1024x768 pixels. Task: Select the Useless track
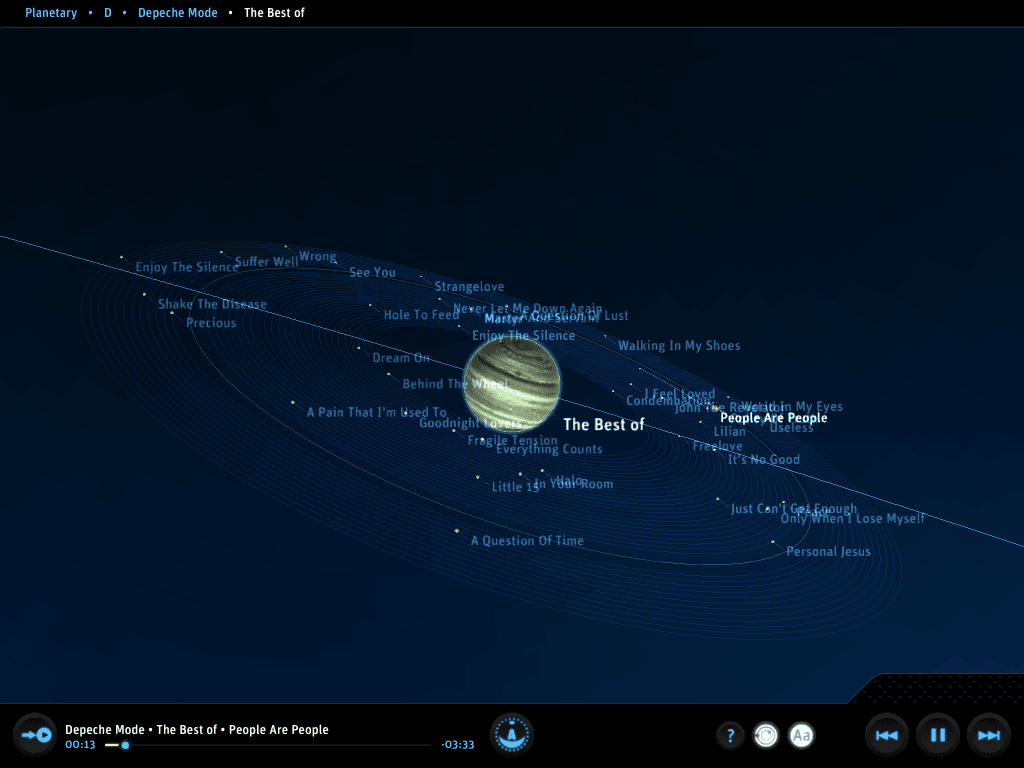pos(792,428)
